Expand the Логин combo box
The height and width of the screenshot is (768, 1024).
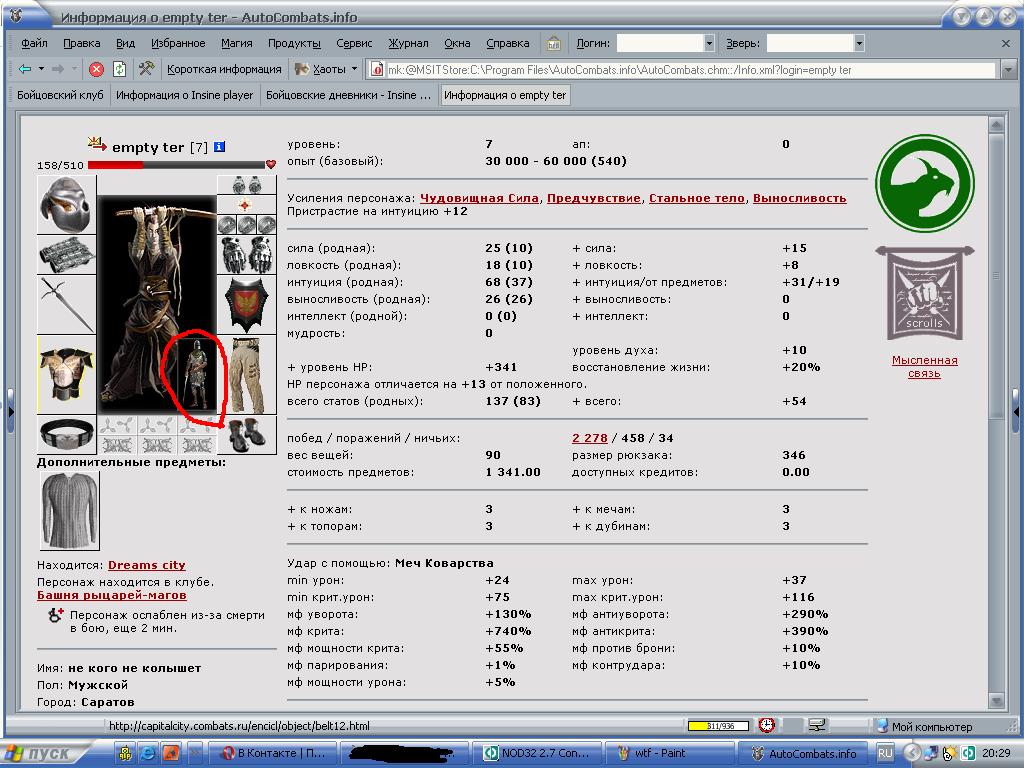tap(709, 43)
